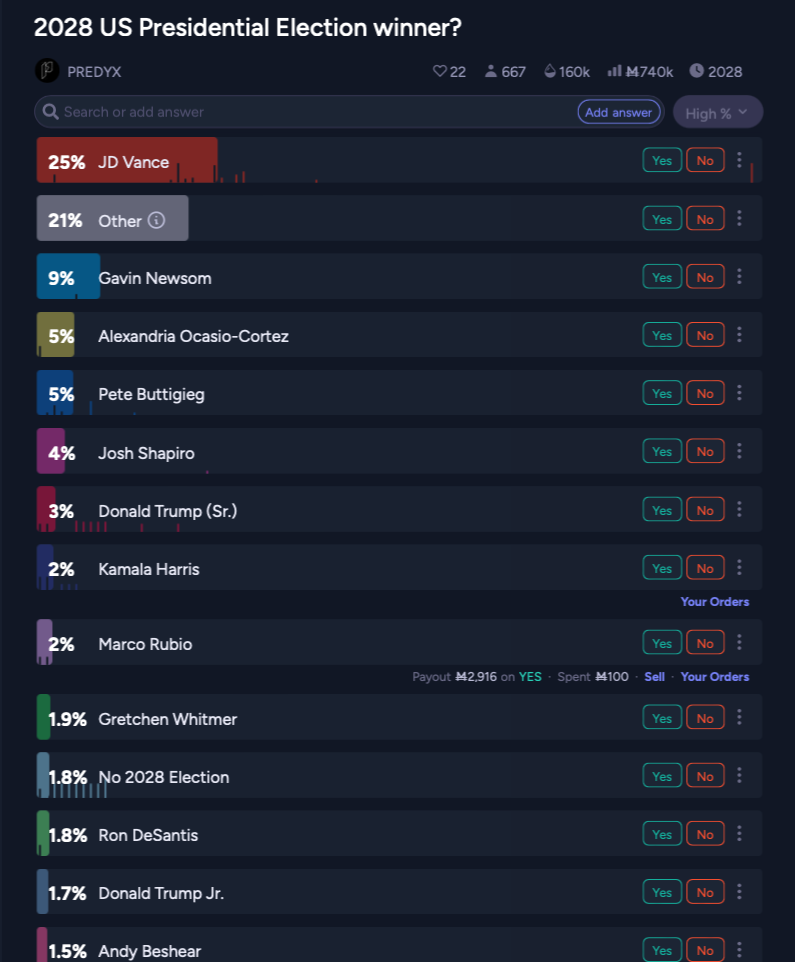Open the High % sort dropdown

click(x=717, y=113)
